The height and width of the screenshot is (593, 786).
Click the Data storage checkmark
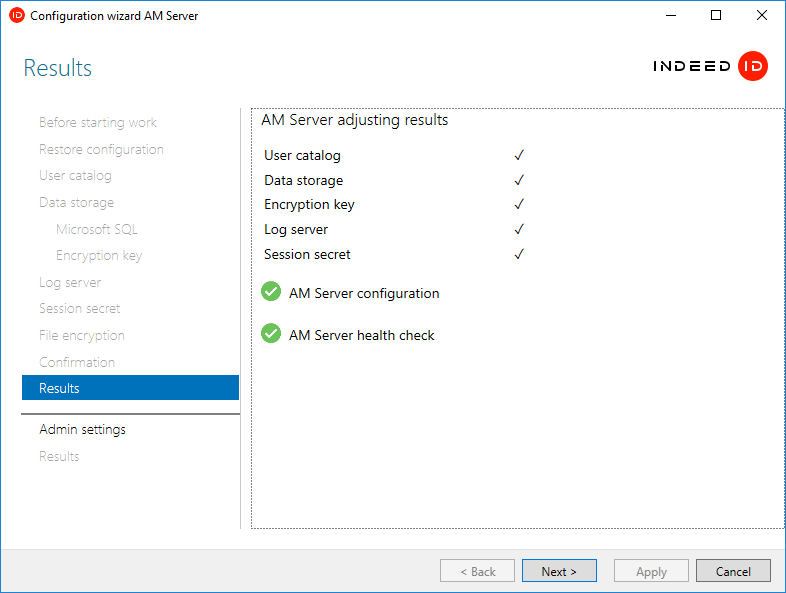point(519,181)
